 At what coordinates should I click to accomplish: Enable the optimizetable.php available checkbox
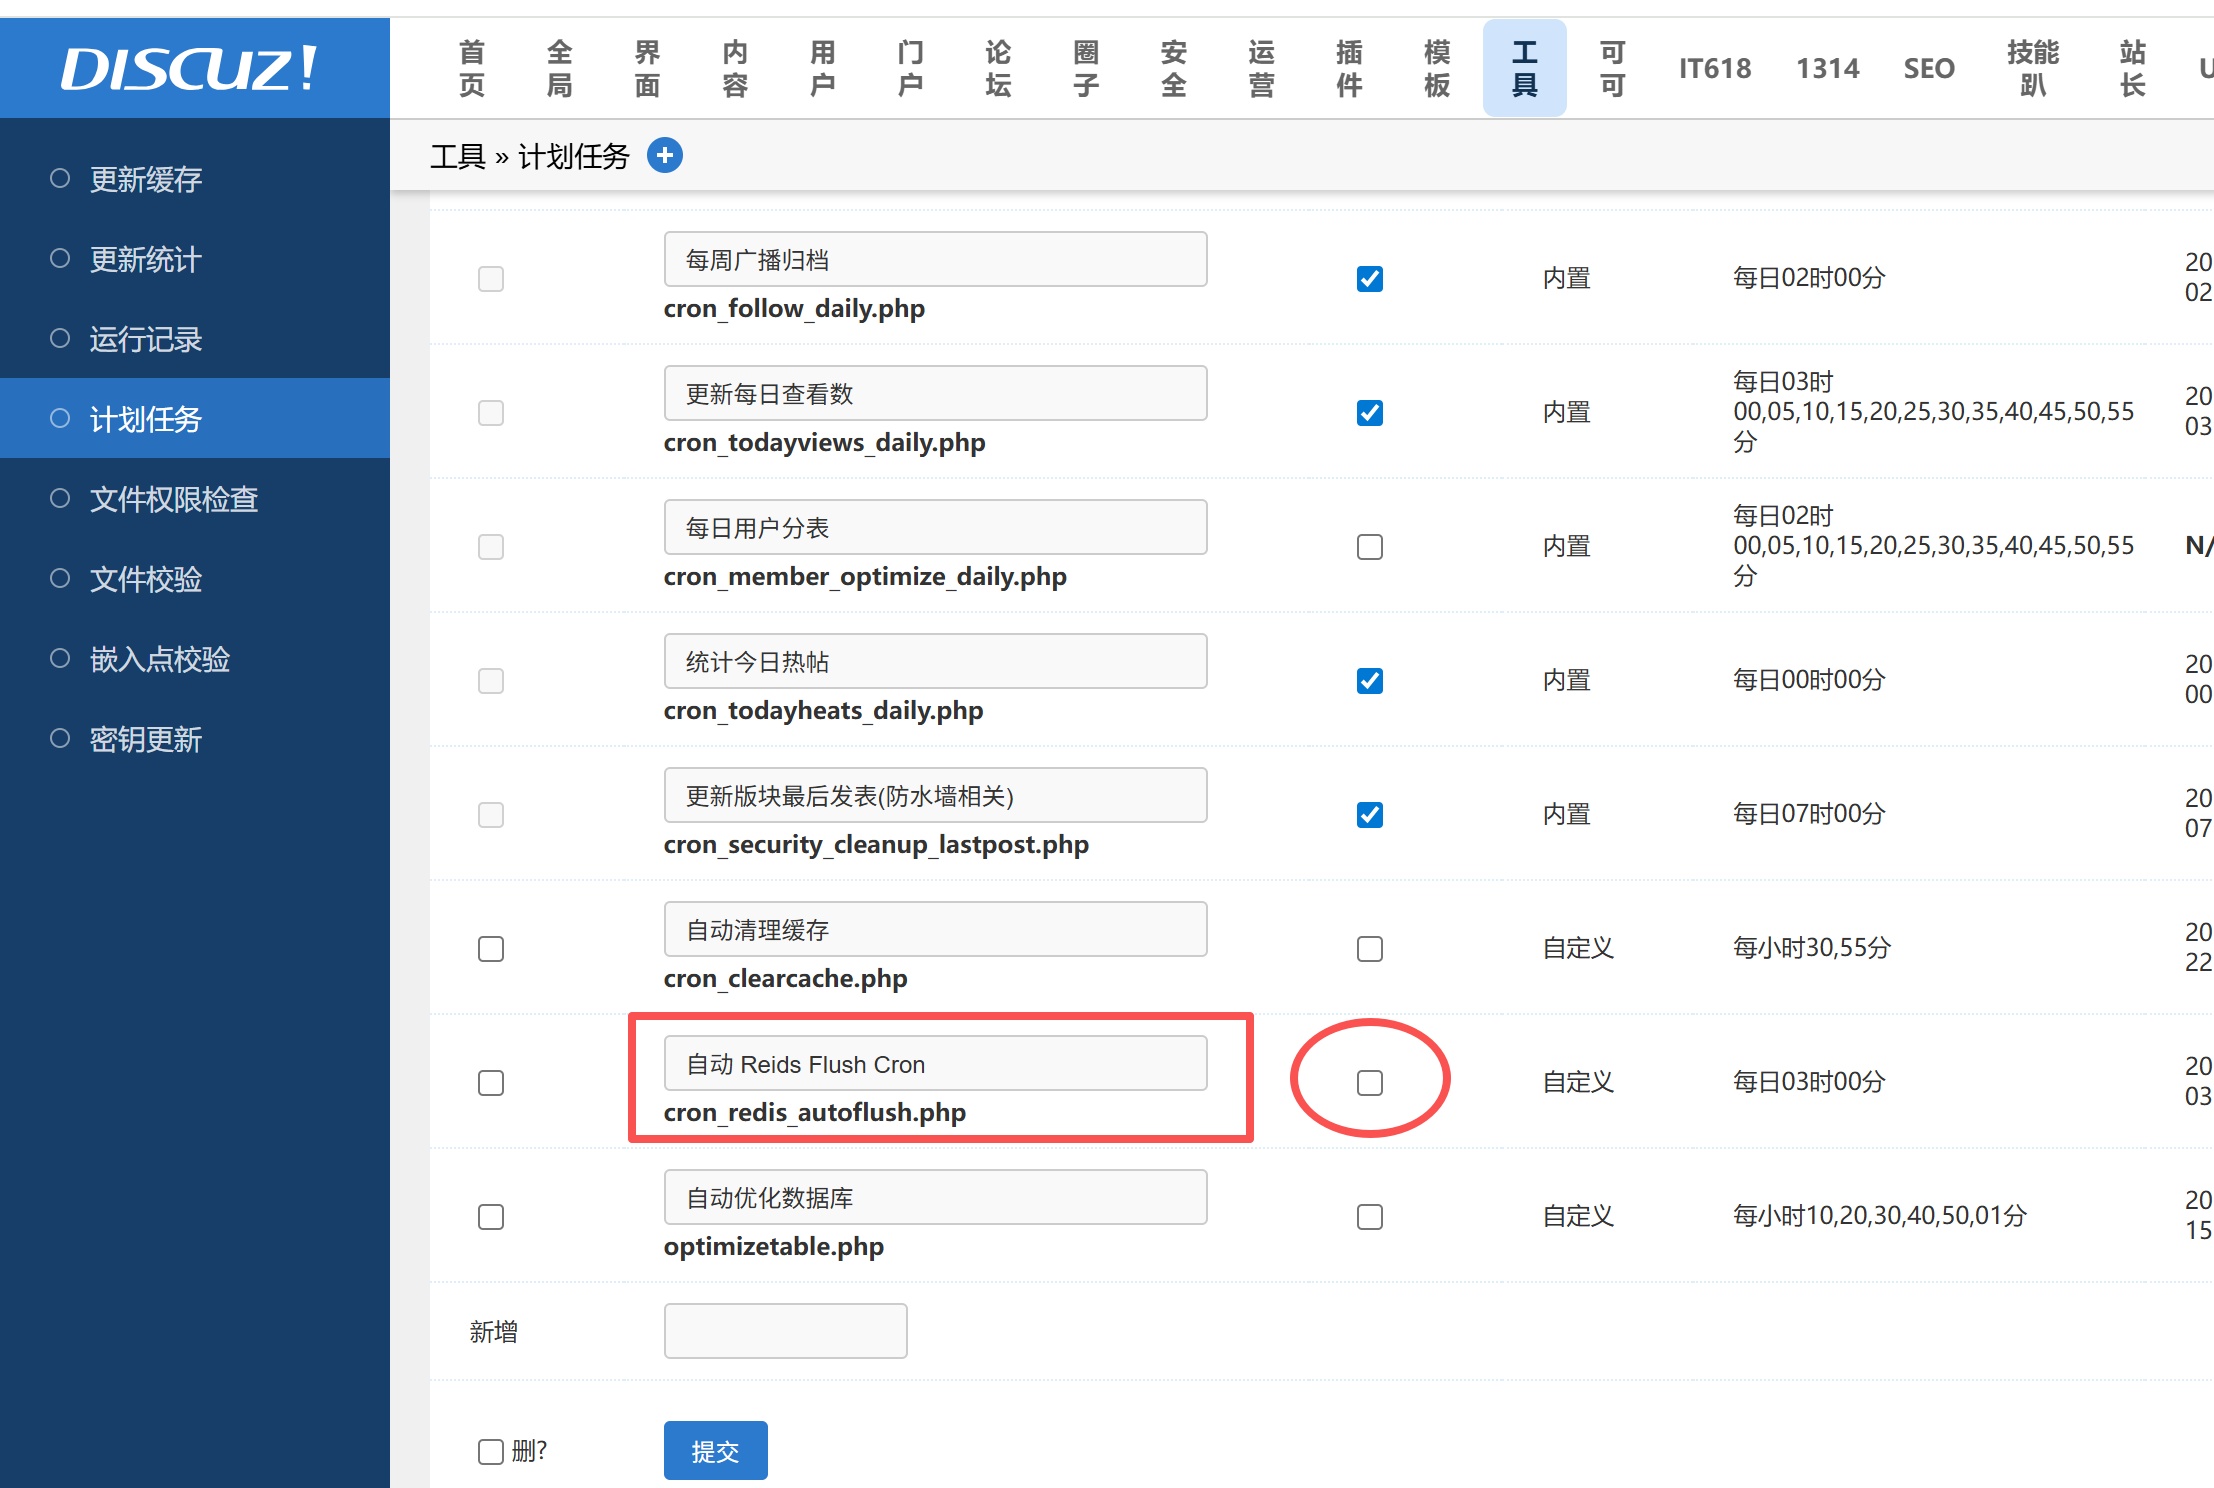[1370, 1217]
